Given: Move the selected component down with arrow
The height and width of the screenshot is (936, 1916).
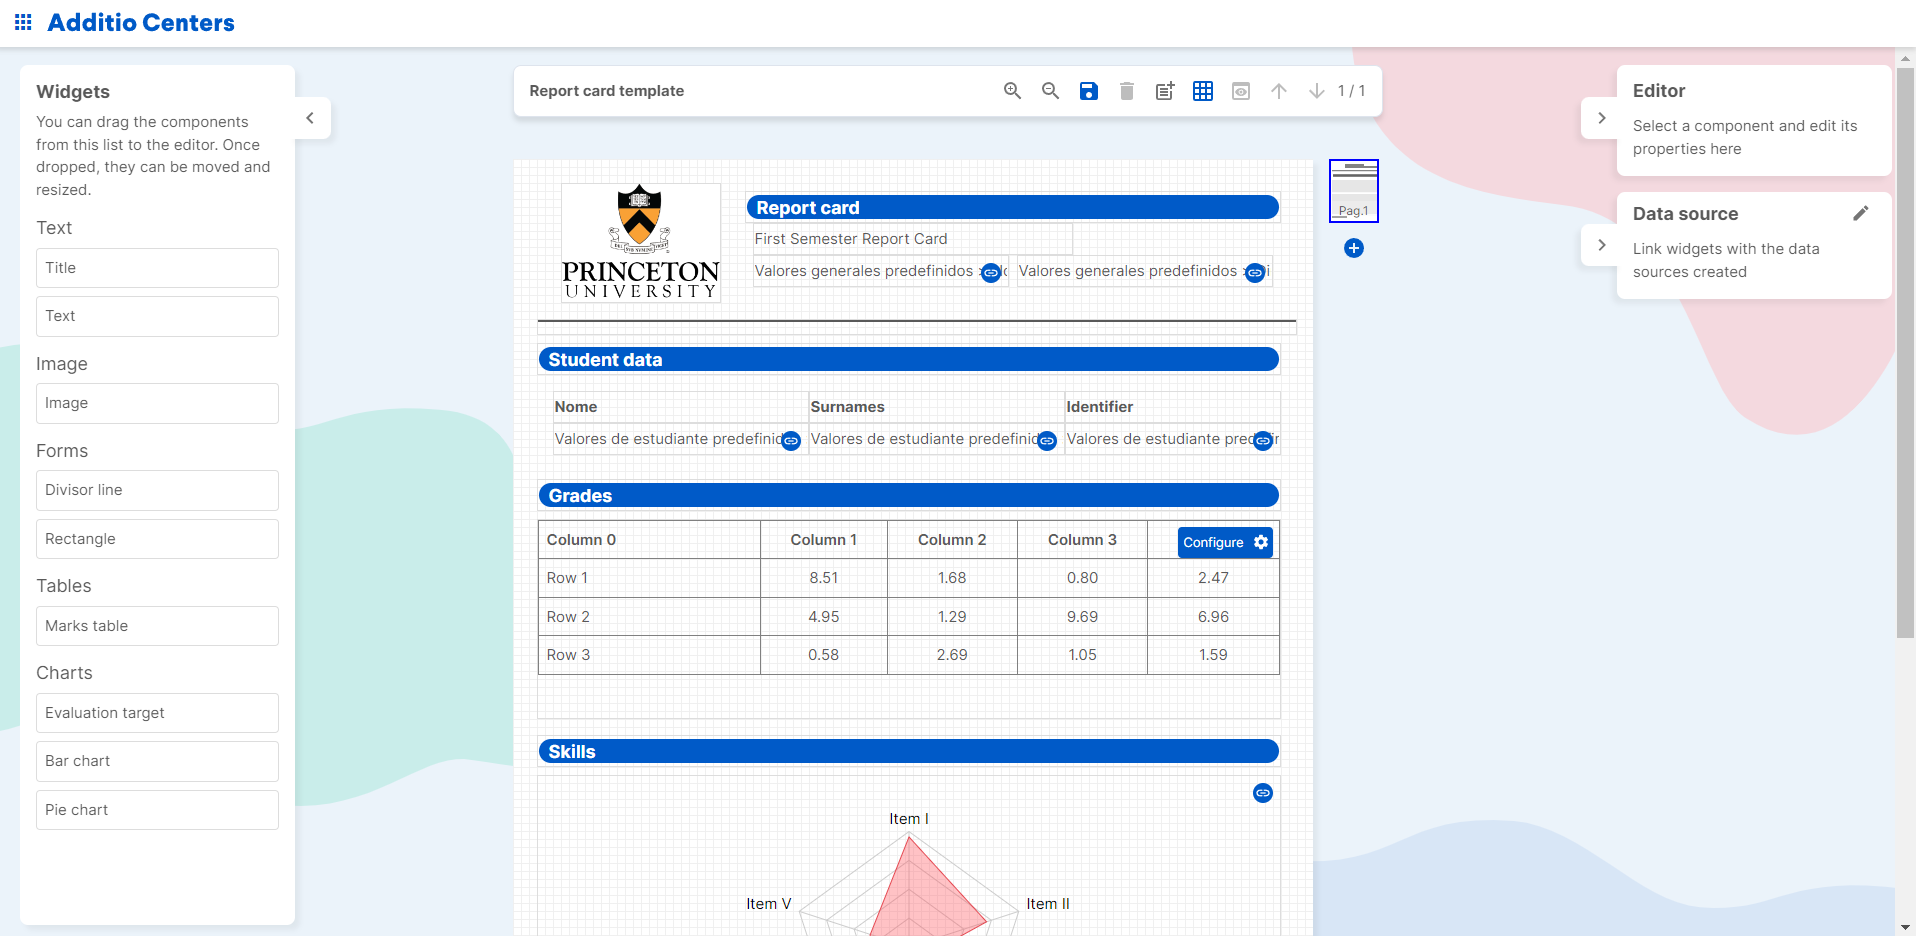Looking at the screenshot, I should pyautogui.click(x=1316, y=90).
